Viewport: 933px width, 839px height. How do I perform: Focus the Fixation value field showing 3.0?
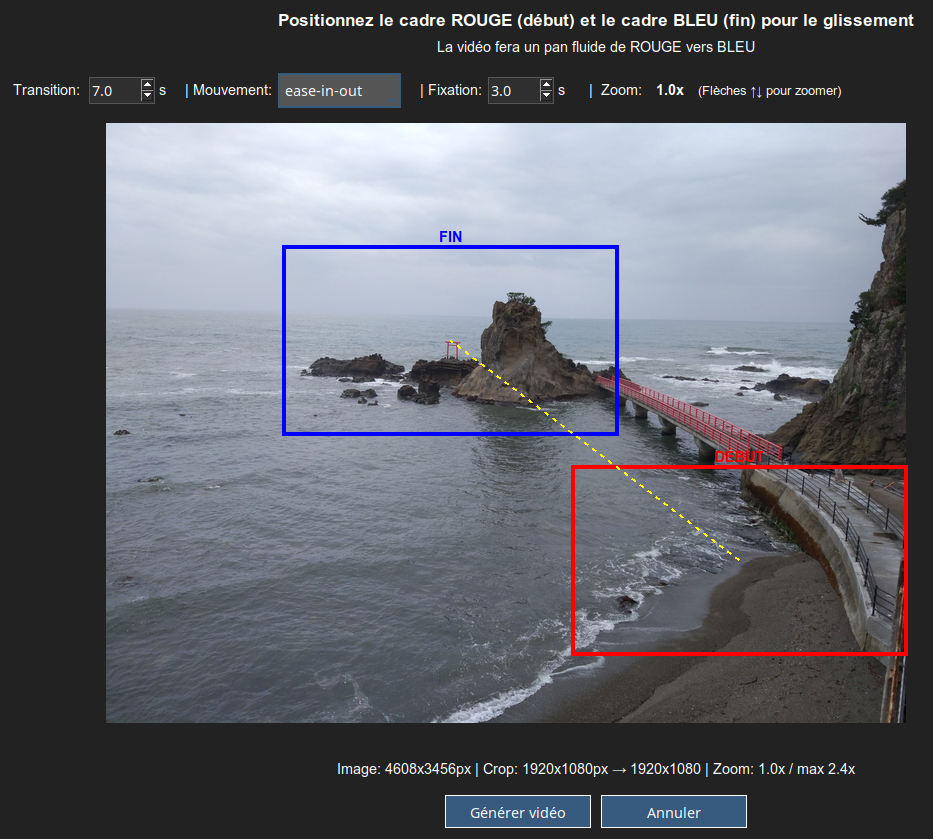(512, 91)
